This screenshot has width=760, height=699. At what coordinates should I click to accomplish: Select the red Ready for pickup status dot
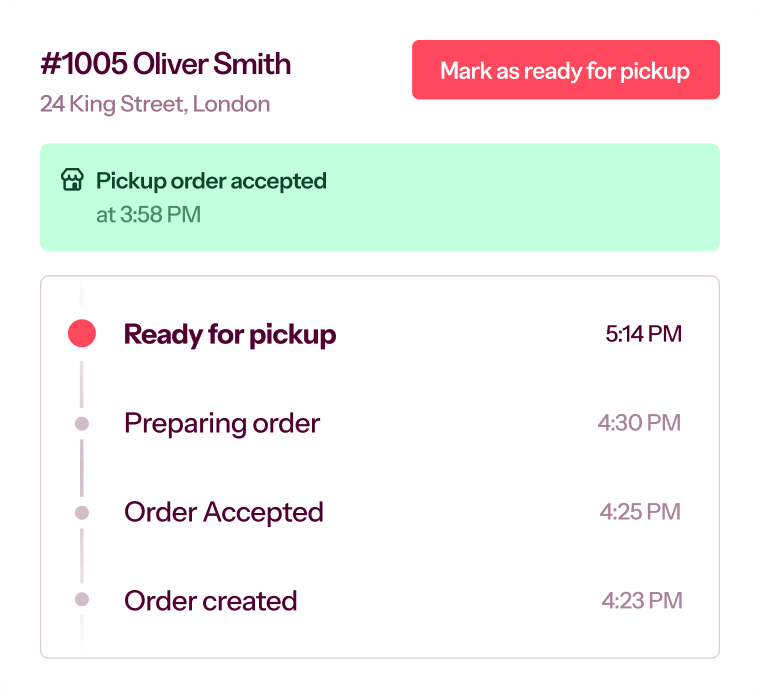[82, 334]
